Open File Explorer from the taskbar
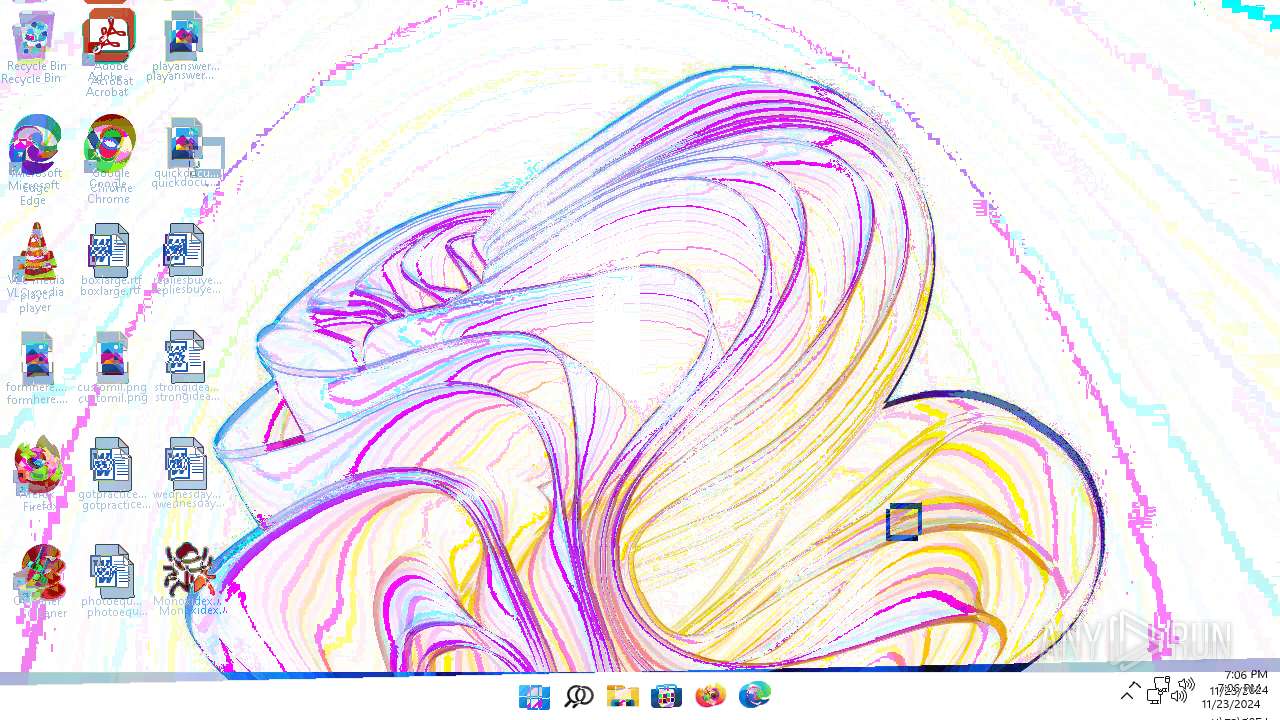 coord(622,696)
